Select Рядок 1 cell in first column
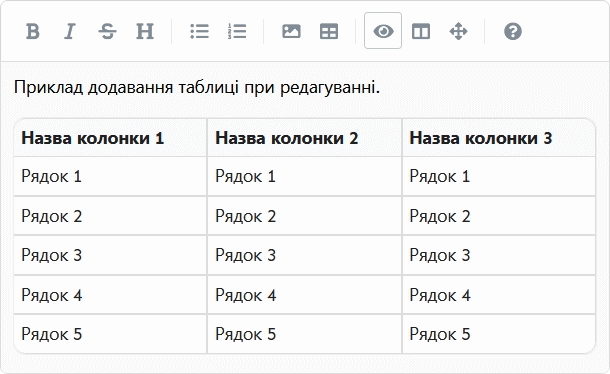The height and width of the screenshot is (374, 610). (x=110, y=176)
